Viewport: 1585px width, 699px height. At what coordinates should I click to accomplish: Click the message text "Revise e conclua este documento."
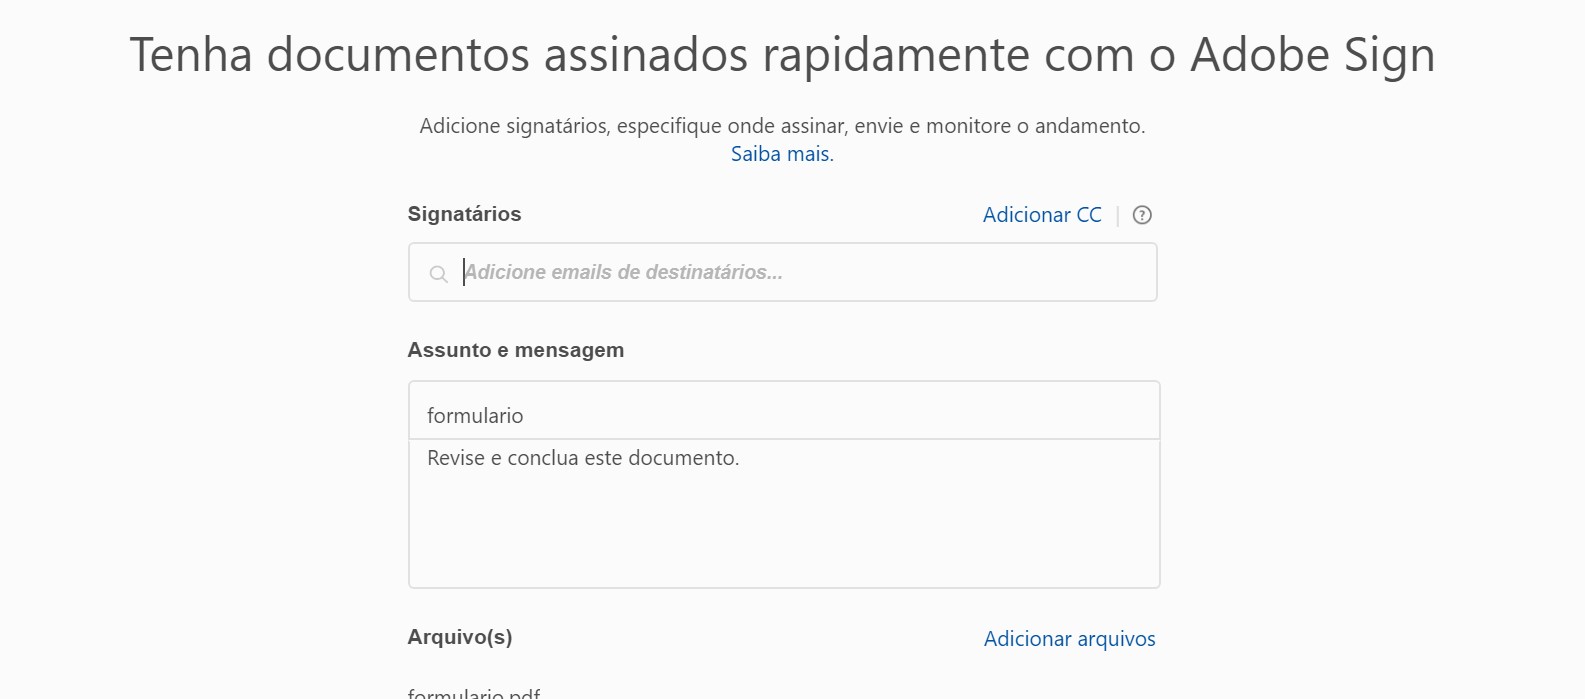pyautogui.click(x=583, y=458)
